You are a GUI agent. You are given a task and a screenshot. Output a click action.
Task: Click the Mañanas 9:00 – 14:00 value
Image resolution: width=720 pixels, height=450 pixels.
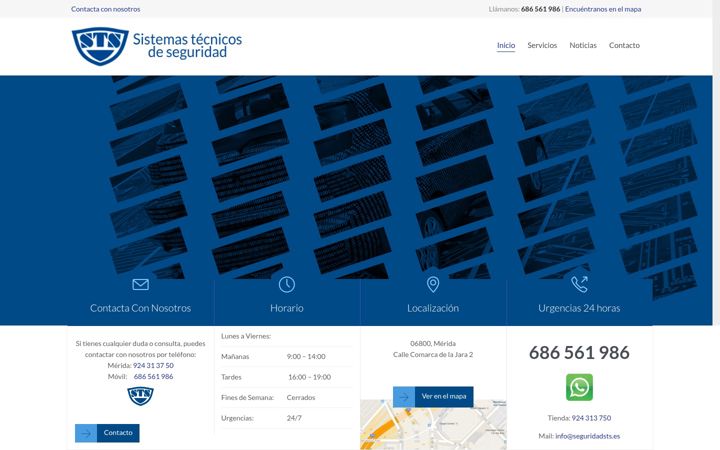coord(306,356)
